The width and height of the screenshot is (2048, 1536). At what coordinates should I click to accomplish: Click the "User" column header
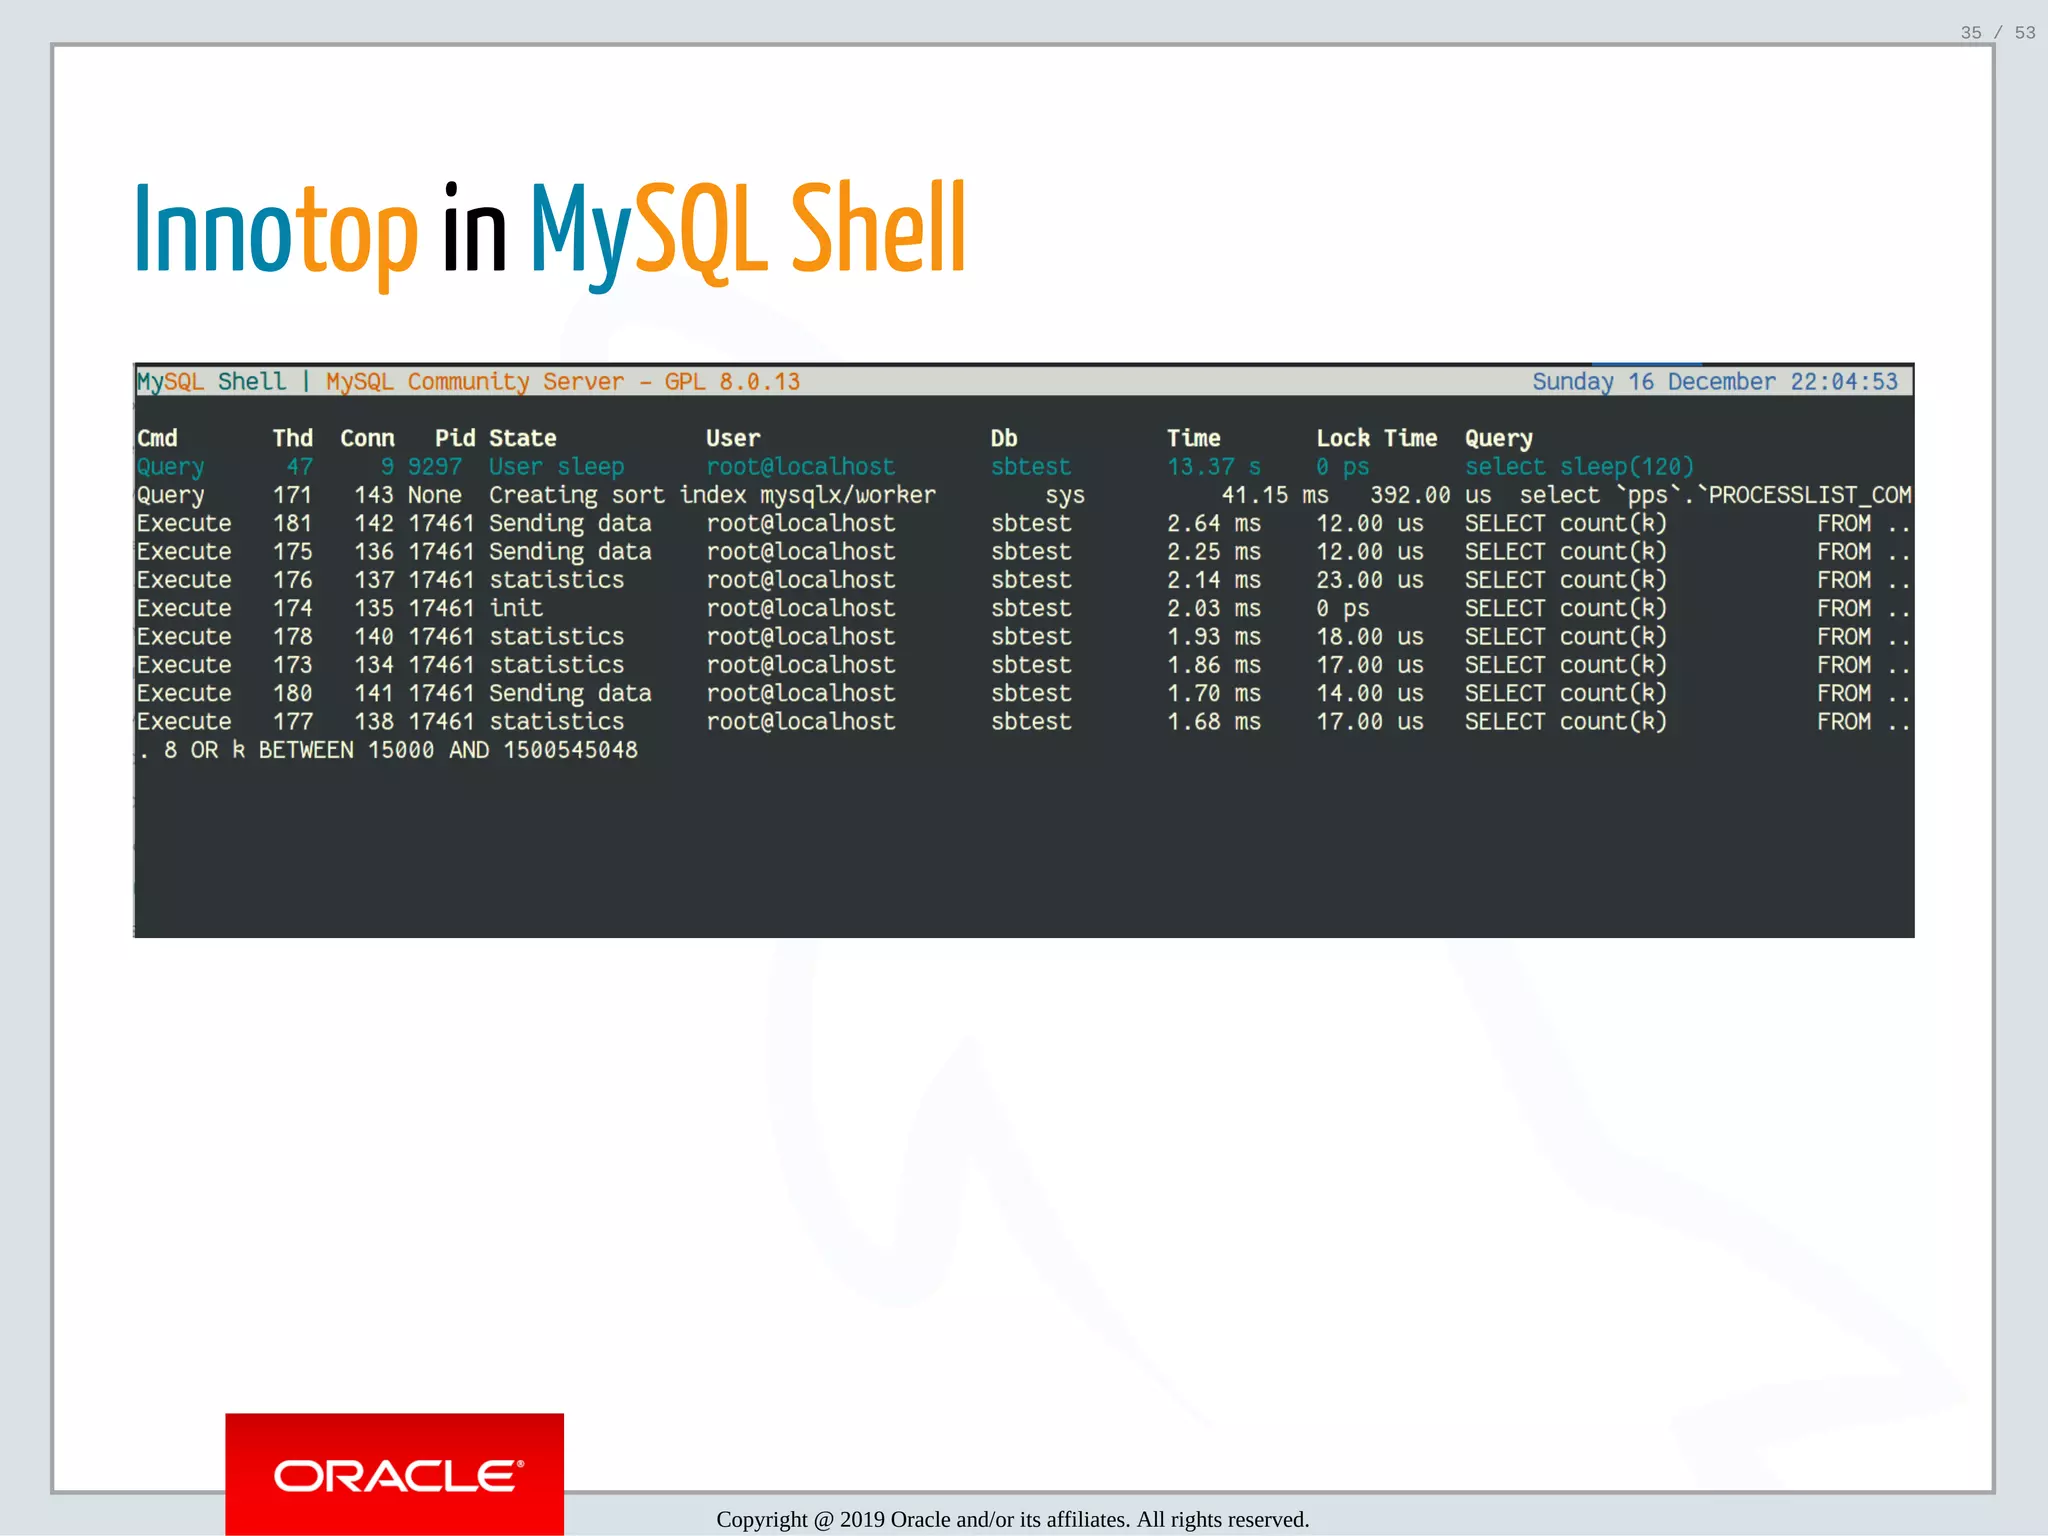coord(733,438)
